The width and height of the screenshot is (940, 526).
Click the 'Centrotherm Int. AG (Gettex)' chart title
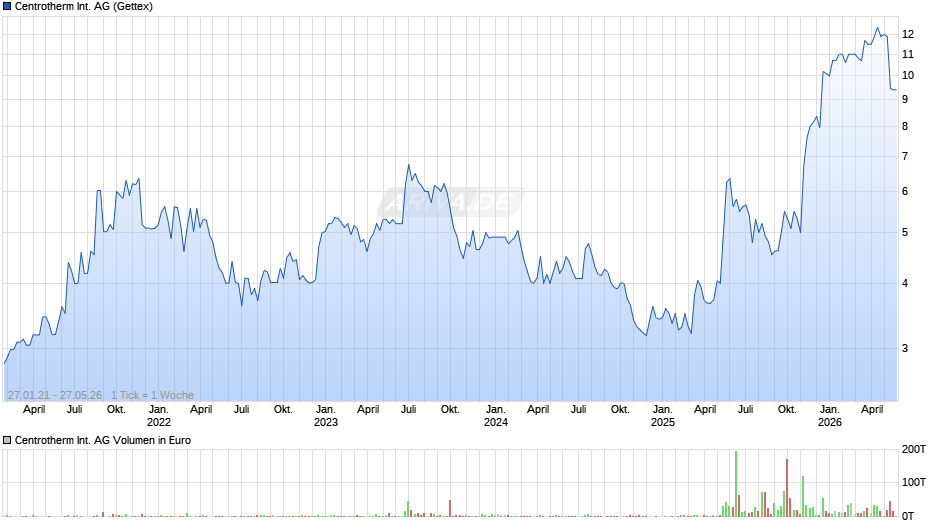coord(84,7)
